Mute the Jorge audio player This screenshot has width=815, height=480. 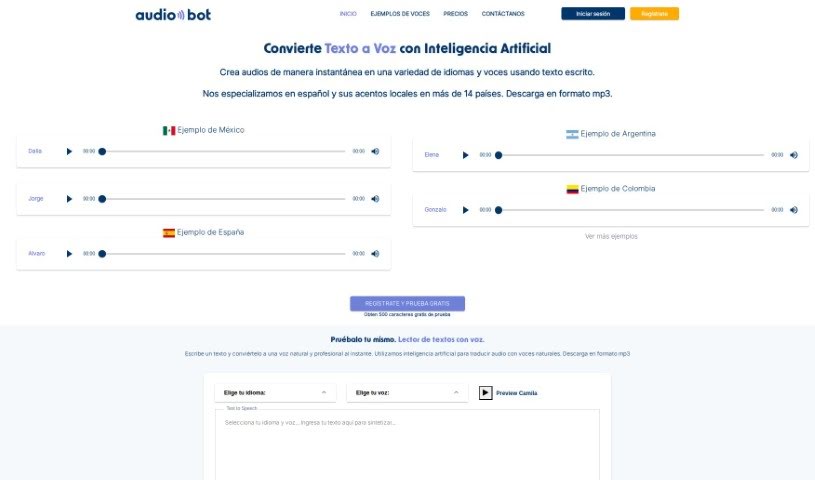click(x=375, y=199)
